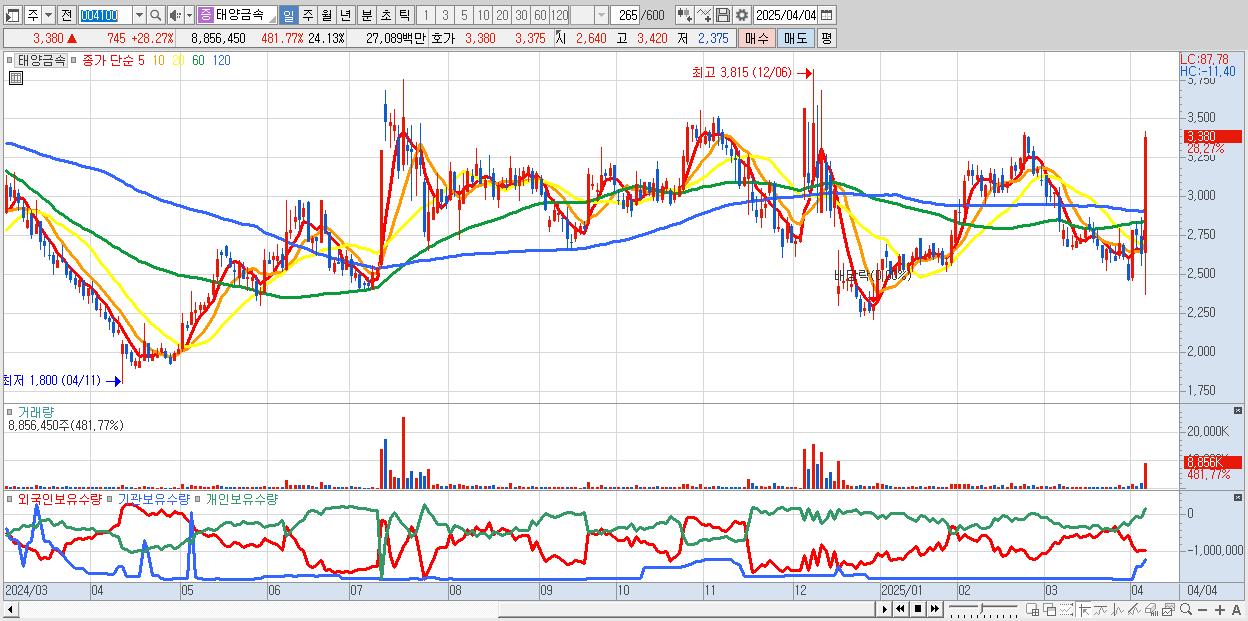Click the plus zoom-in icon
Viewport: 1248px width, 621px height.
(1220, 608)
